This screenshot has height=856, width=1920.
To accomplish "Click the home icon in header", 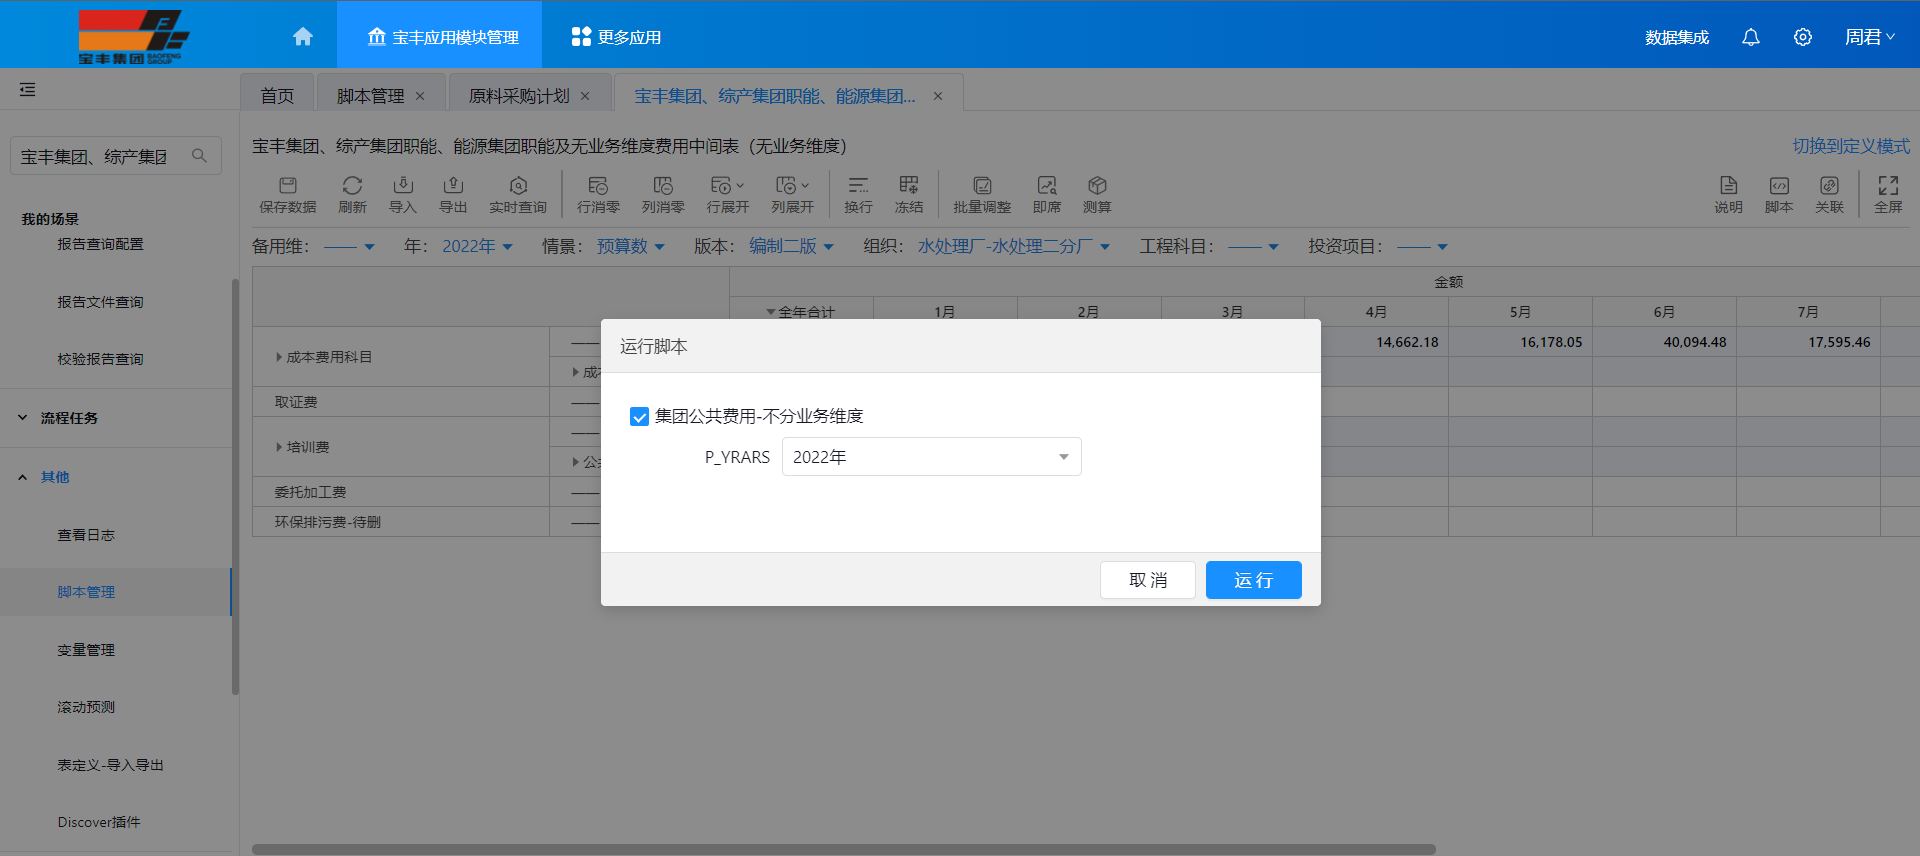I will pos(303,37).
